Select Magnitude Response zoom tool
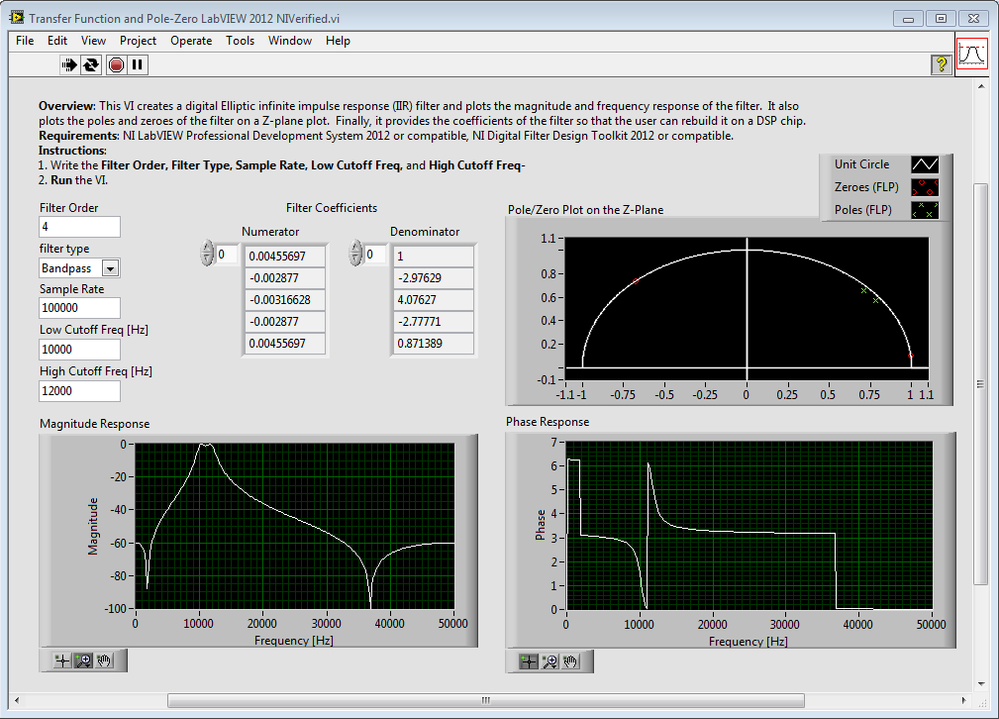The image size is (999, 719). pos(83,660)
